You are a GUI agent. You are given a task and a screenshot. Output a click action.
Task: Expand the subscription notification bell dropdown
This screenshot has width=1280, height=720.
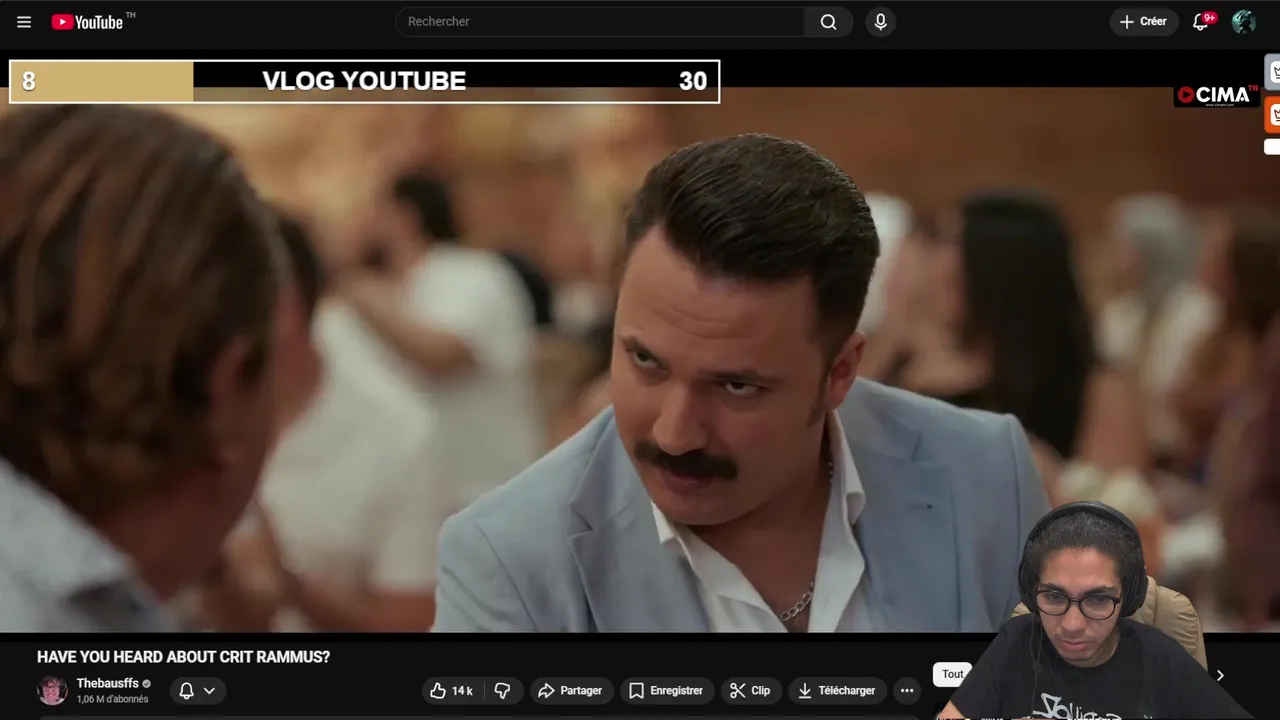click(x=197, y=690)
